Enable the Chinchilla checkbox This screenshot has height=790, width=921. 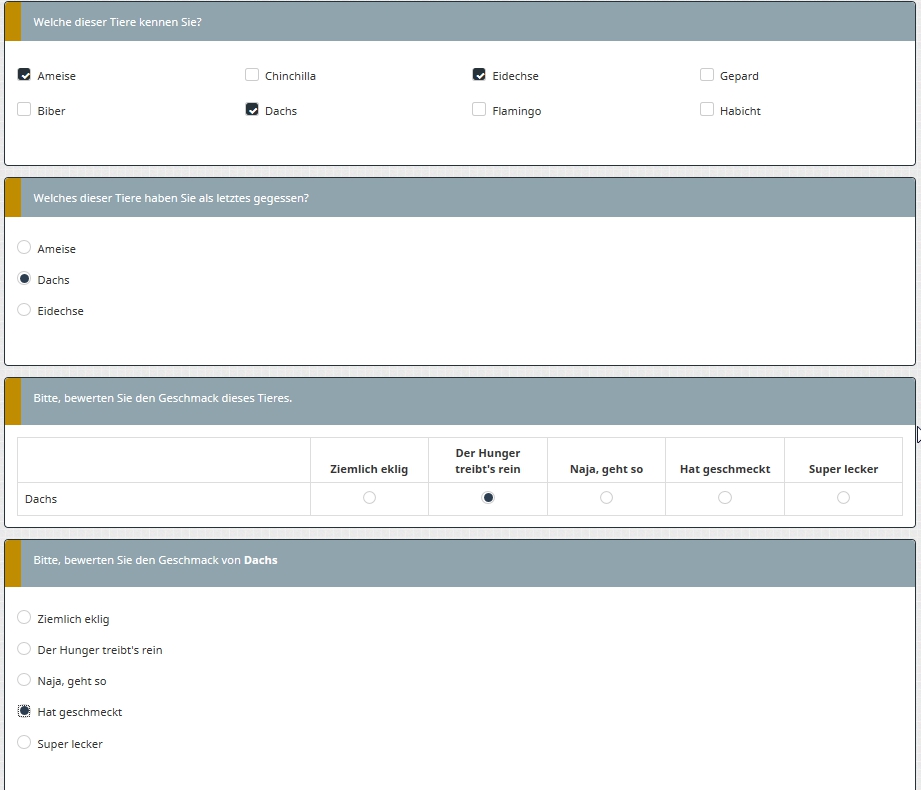click(x=252, y=75)
